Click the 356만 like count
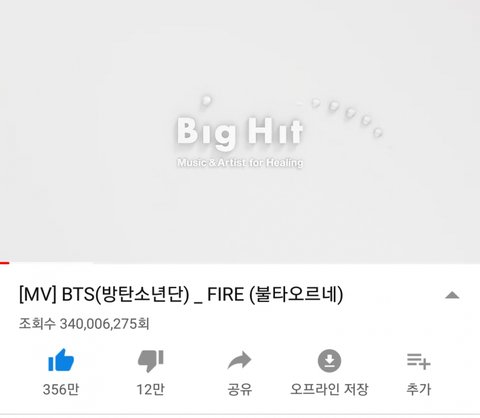Screen dimensions: 480x418 click(61, 389)
